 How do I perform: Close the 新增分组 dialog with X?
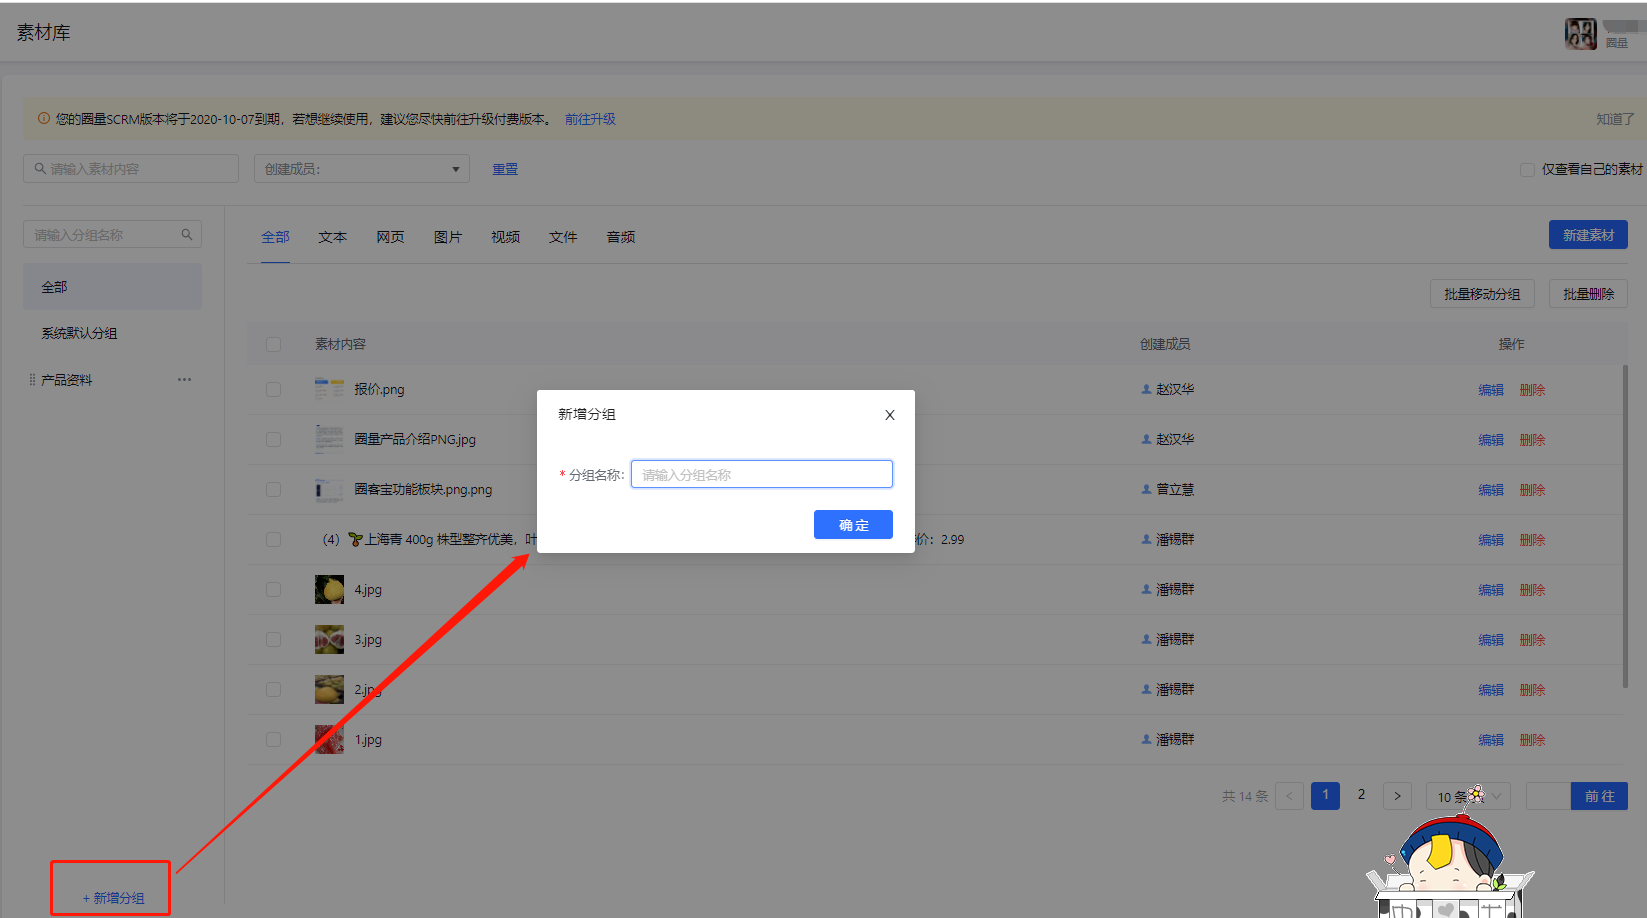pyautogui.click(x=889, y=415)
